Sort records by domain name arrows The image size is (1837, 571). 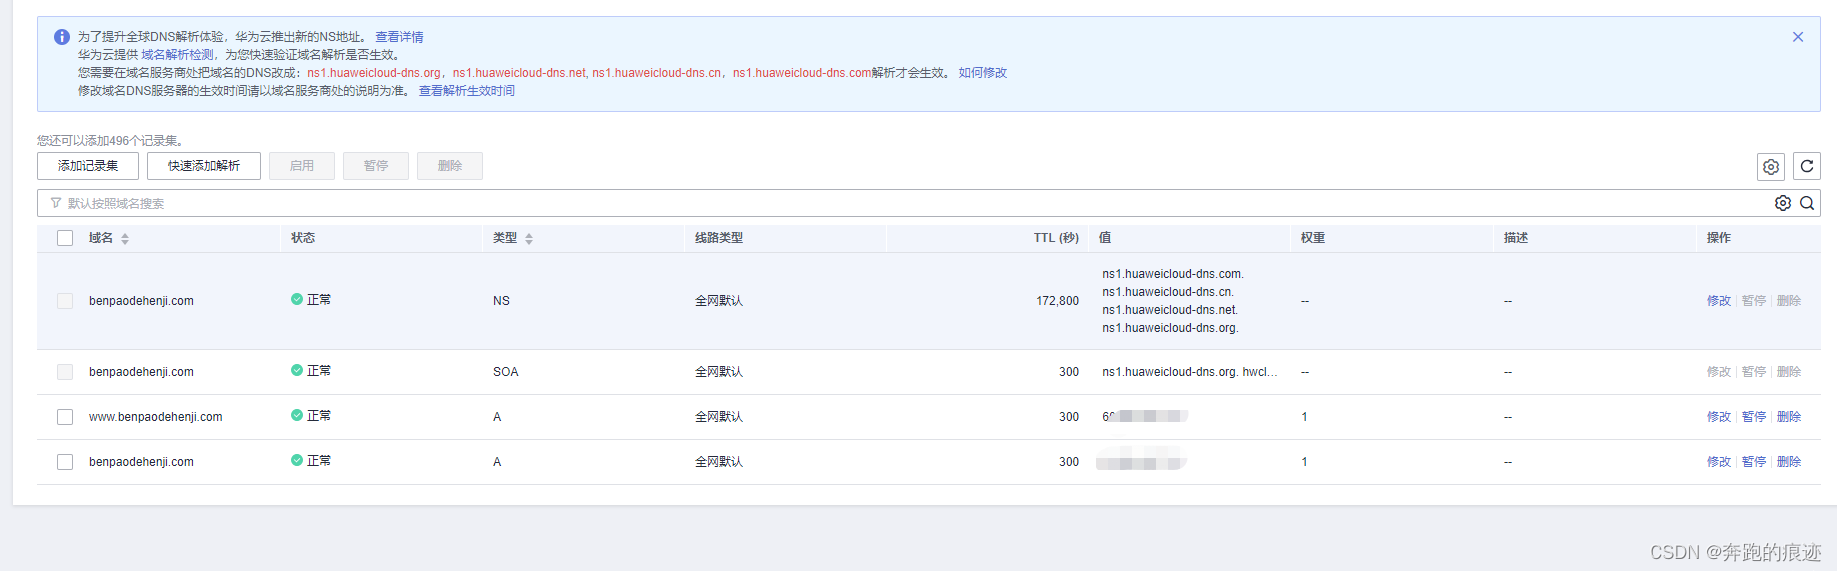point(125,238)
